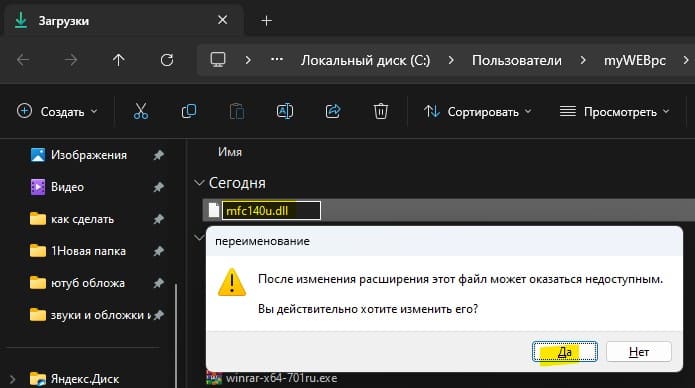Close the Загрузки tab
This screenshot has height=388, width=695.
[223, 20]
